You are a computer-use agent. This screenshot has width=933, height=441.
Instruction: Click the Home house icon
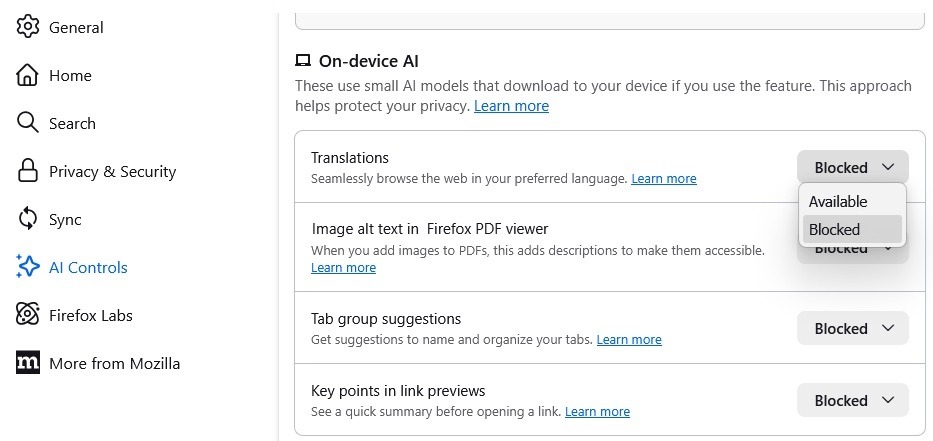click(x=28, y=75)
